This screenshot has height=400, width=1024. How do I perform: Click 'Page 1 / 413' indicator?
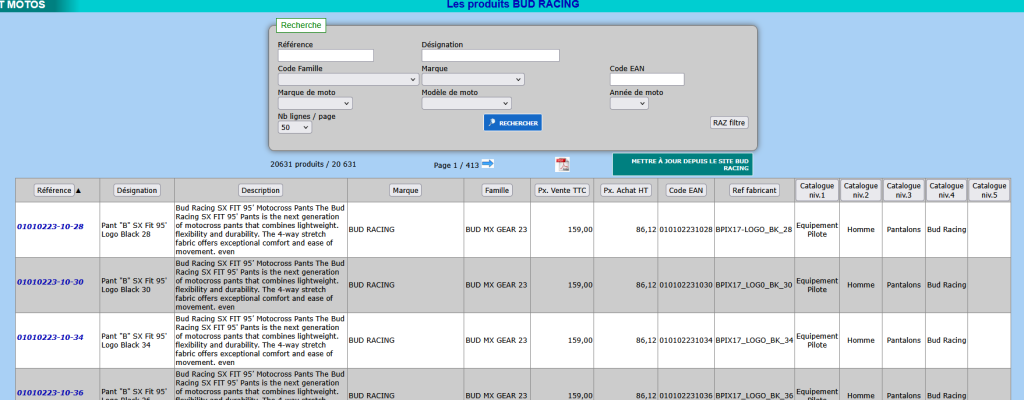click(x=456, y=165)
